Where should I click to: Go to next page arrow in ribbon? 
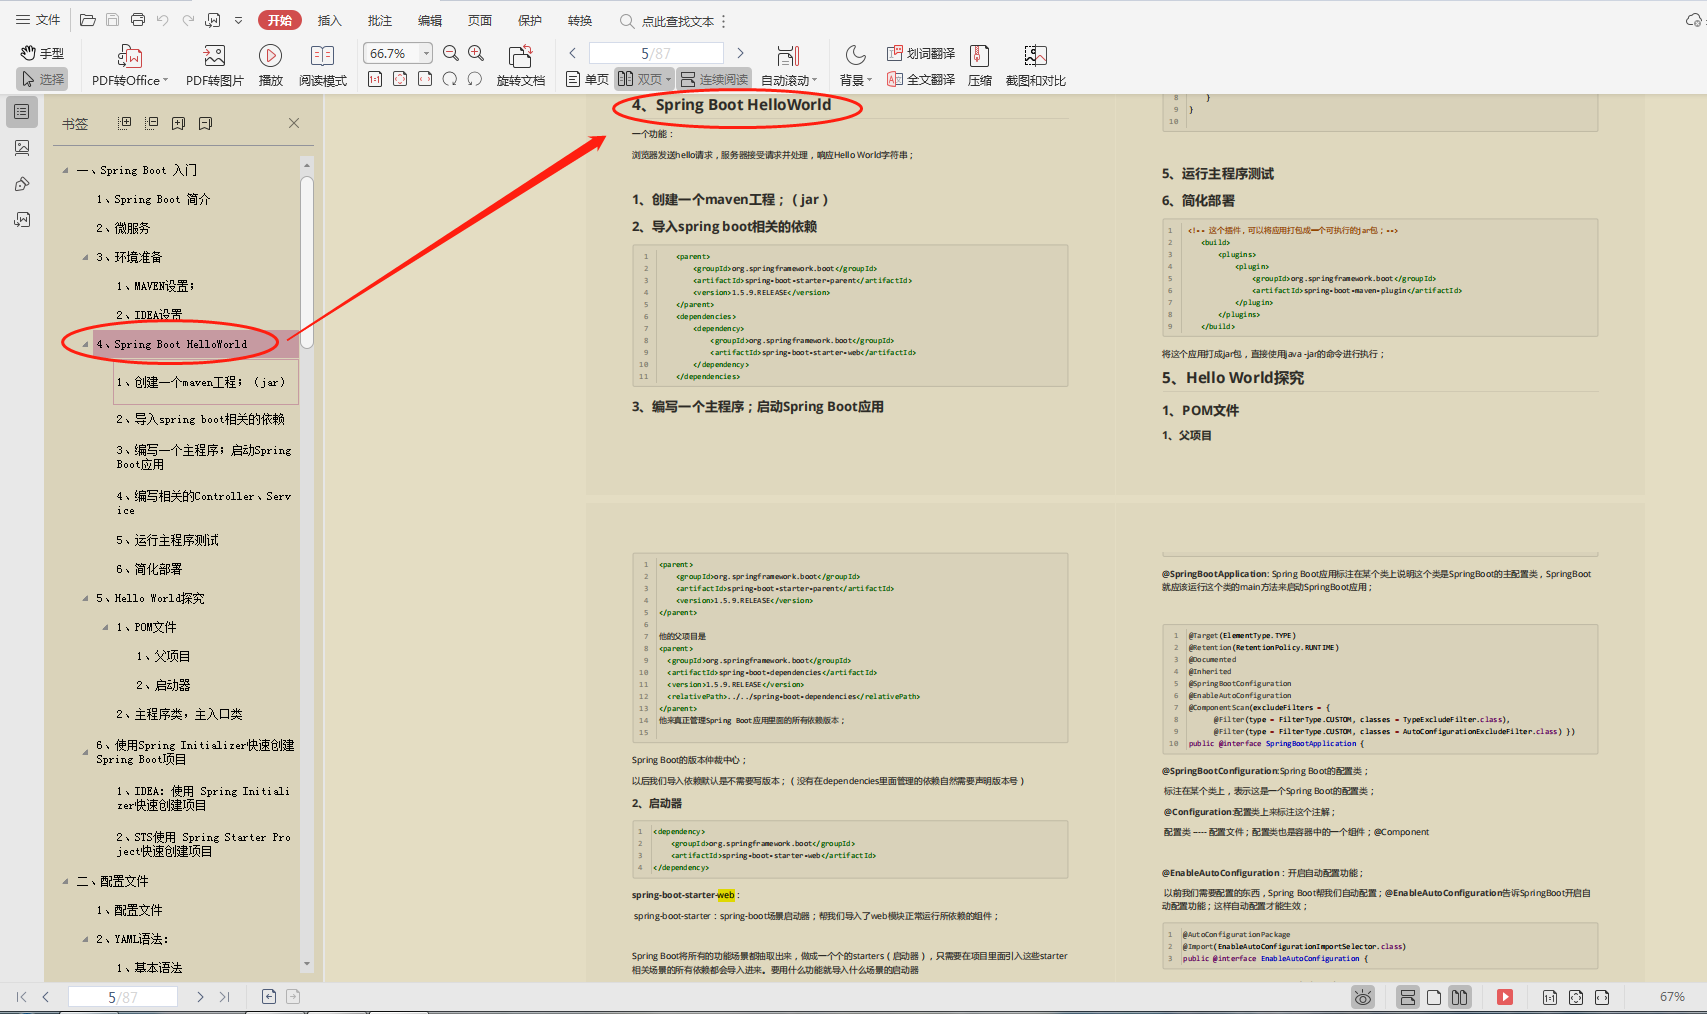(x=740, y=53)
